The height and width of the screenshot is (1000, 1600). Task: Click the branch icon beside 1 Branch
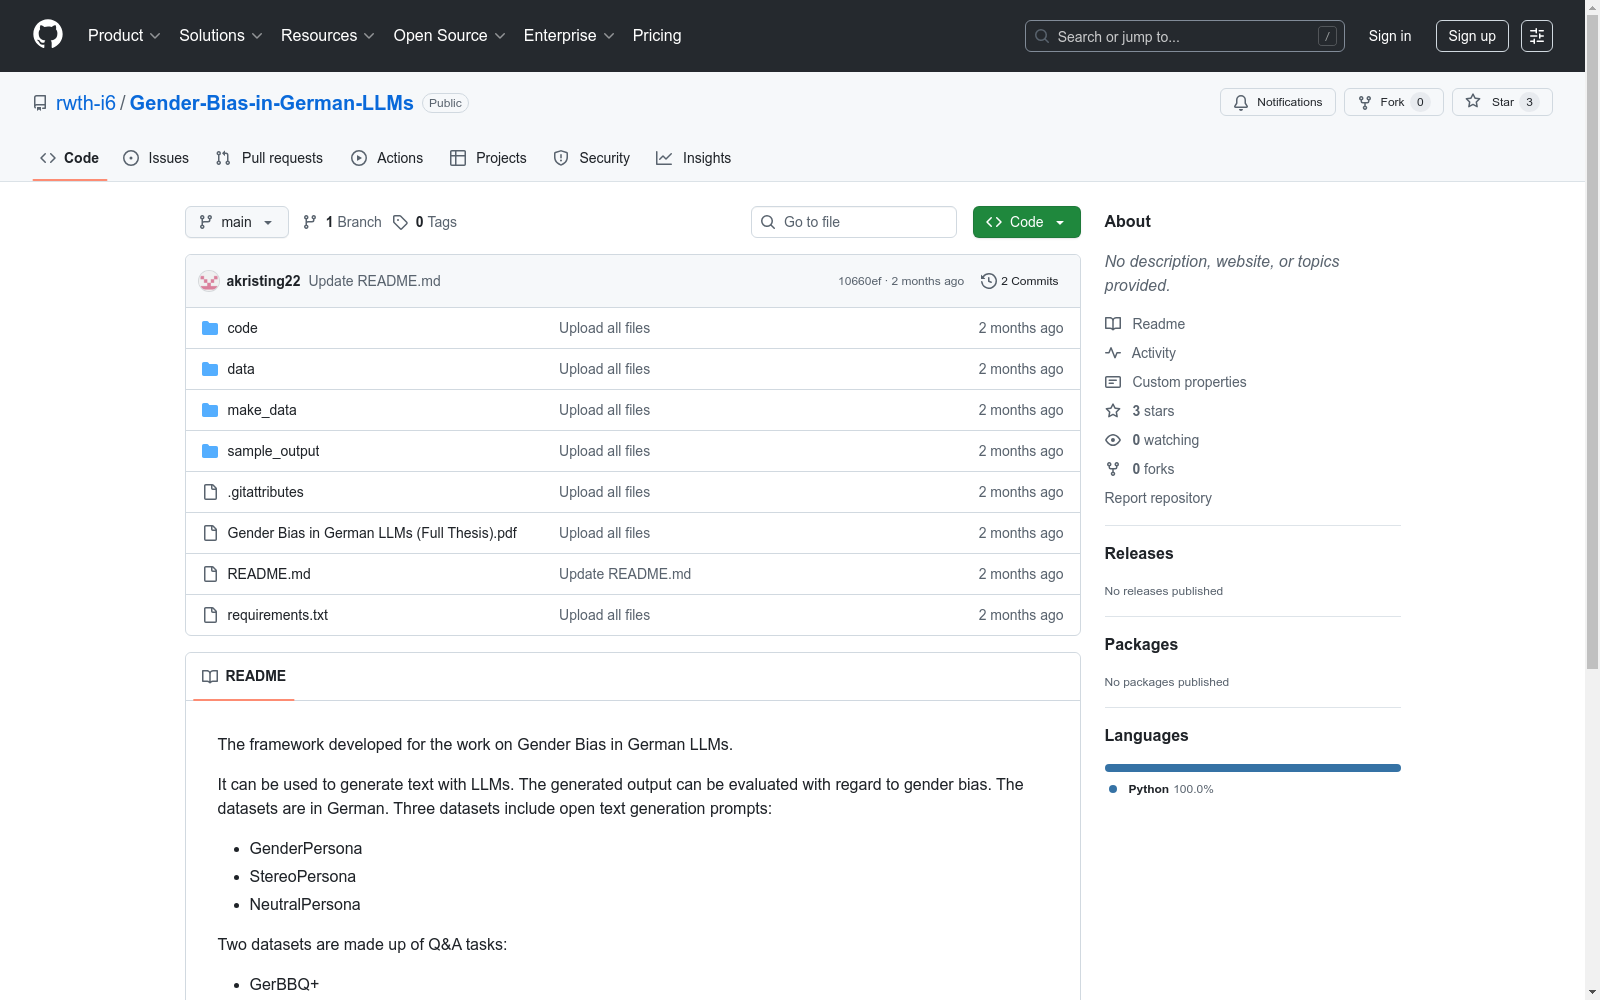310,222
